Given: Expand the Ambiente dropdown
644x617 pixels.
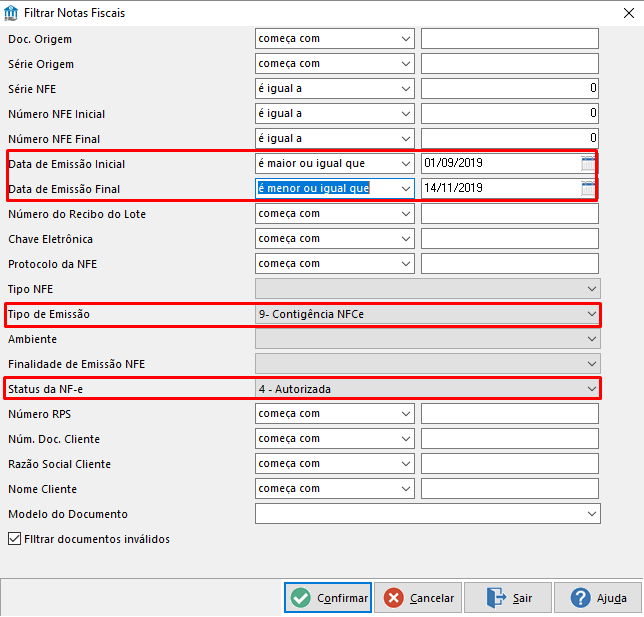Looking at the screenshot, I should (x=428, y=339).
